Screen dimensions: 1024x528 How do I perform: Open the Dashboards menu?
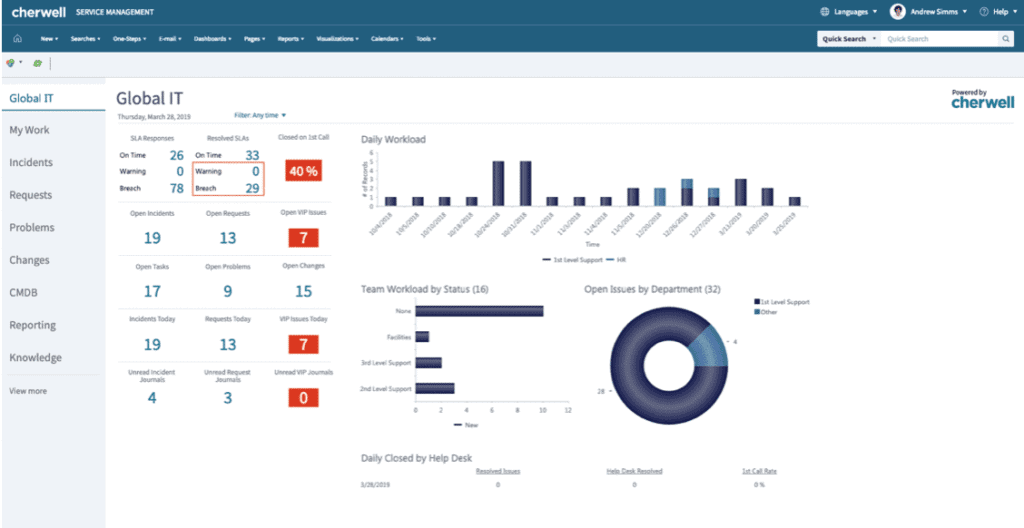point(213,39)
